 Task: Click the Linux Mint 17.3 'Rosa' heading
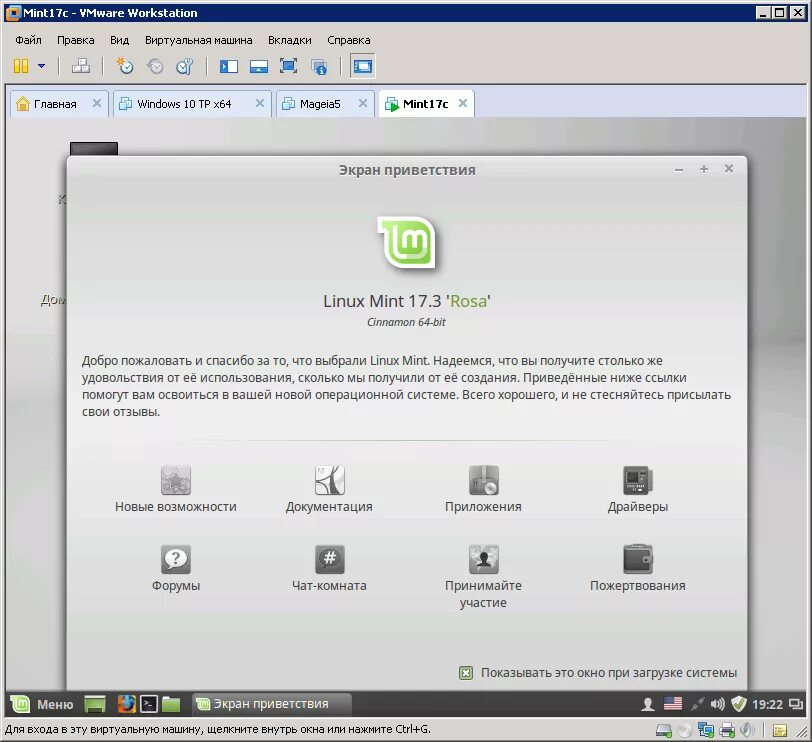(x=407, y=301)
